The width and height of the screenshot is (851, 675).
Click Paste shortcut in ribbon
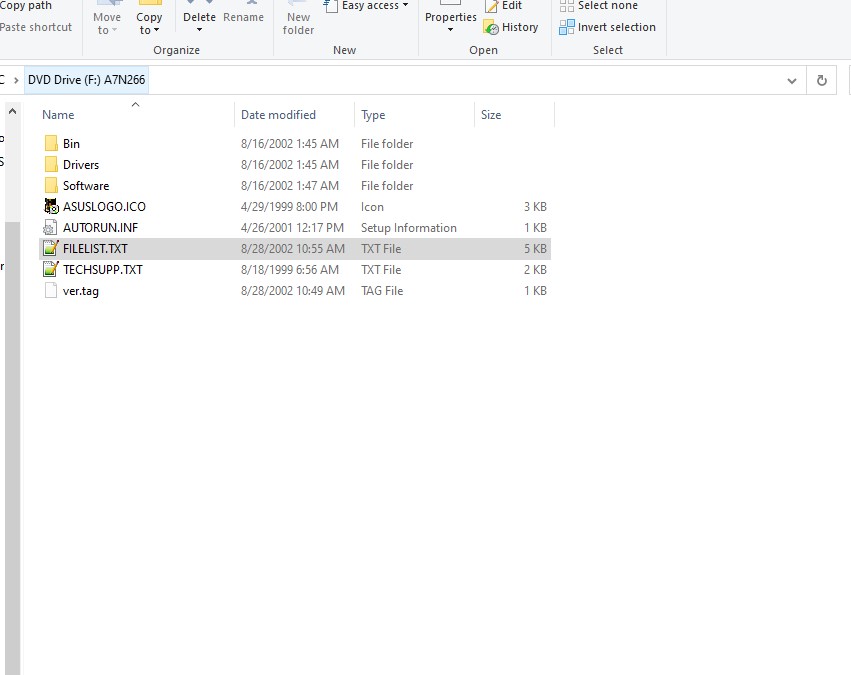click(36, 27)
